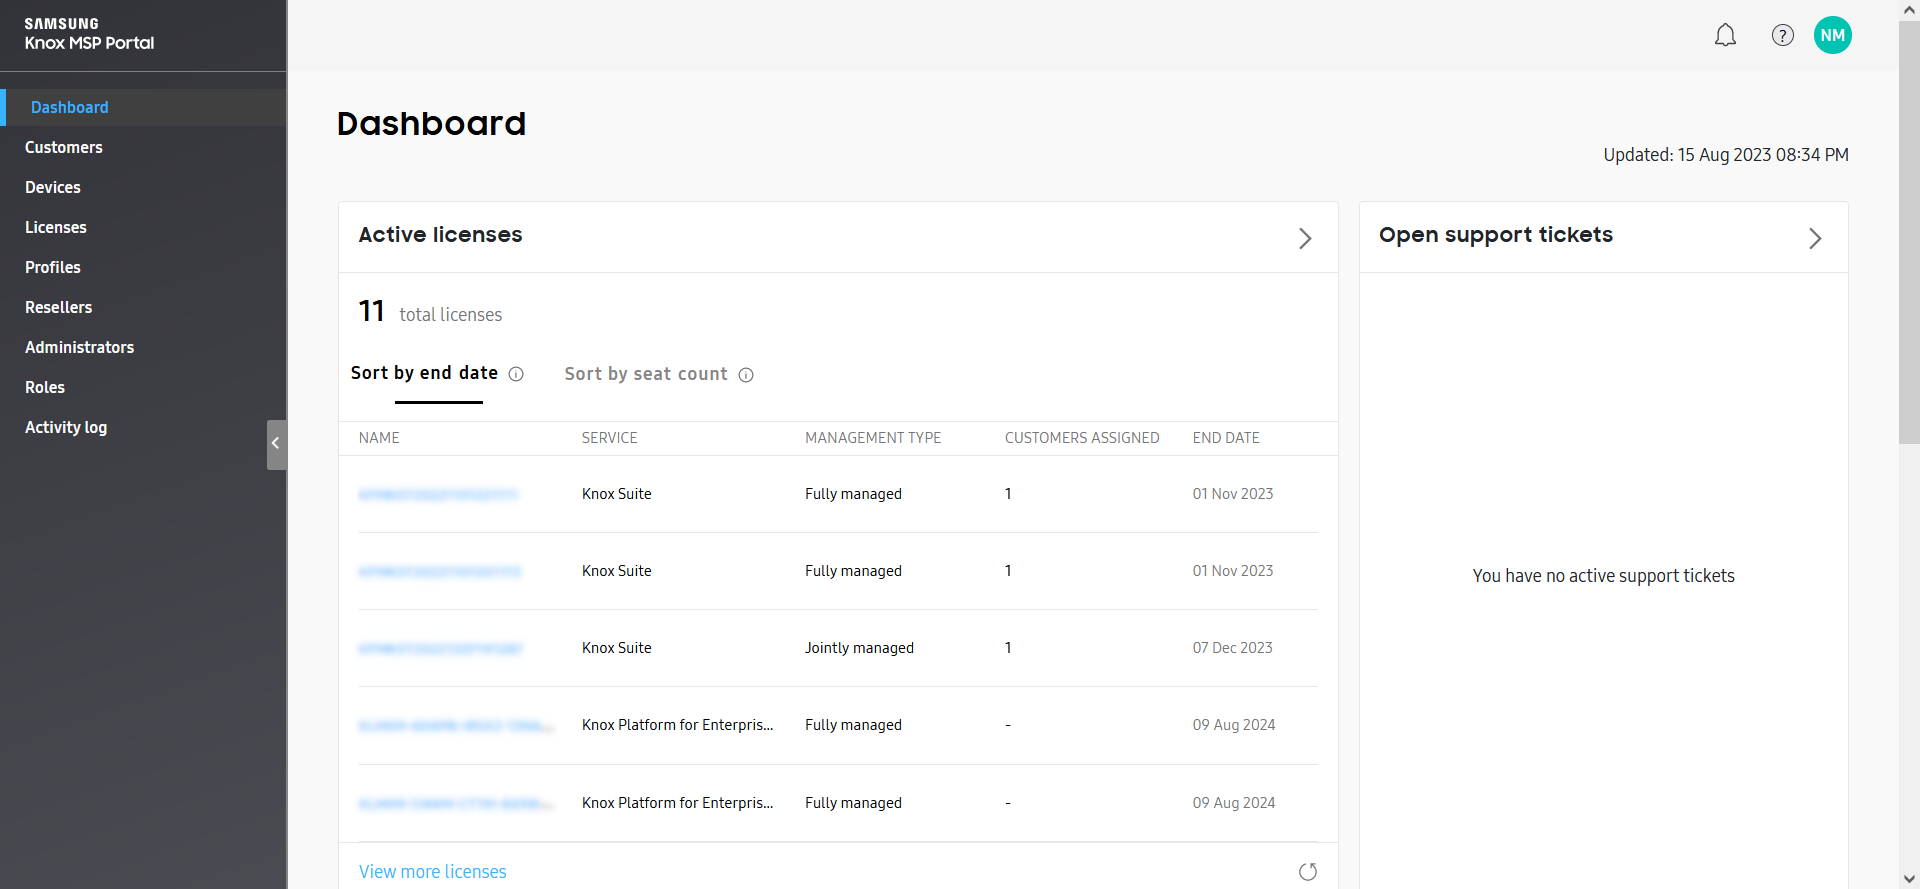Open Resellers in the sidebar

(58, 307)
